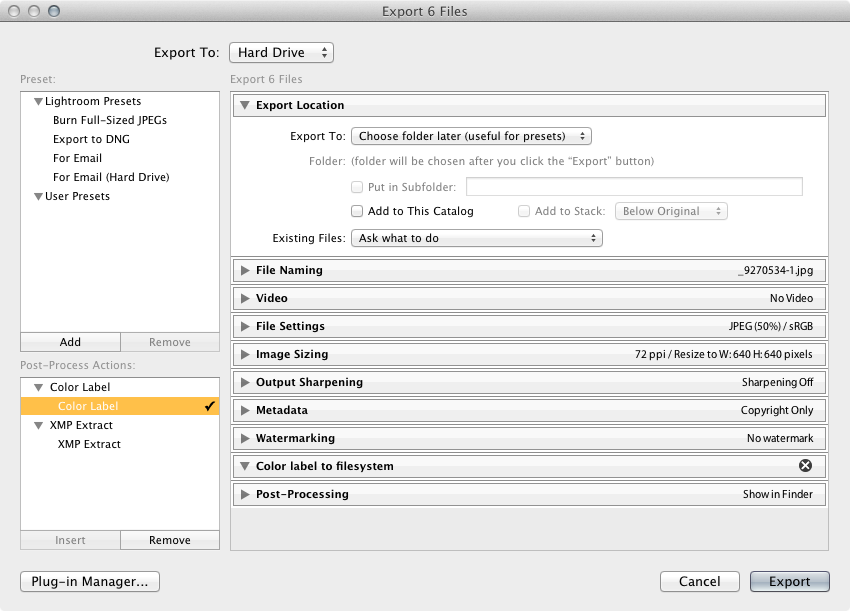Open the Plug-in Manager

pos(90,582)
